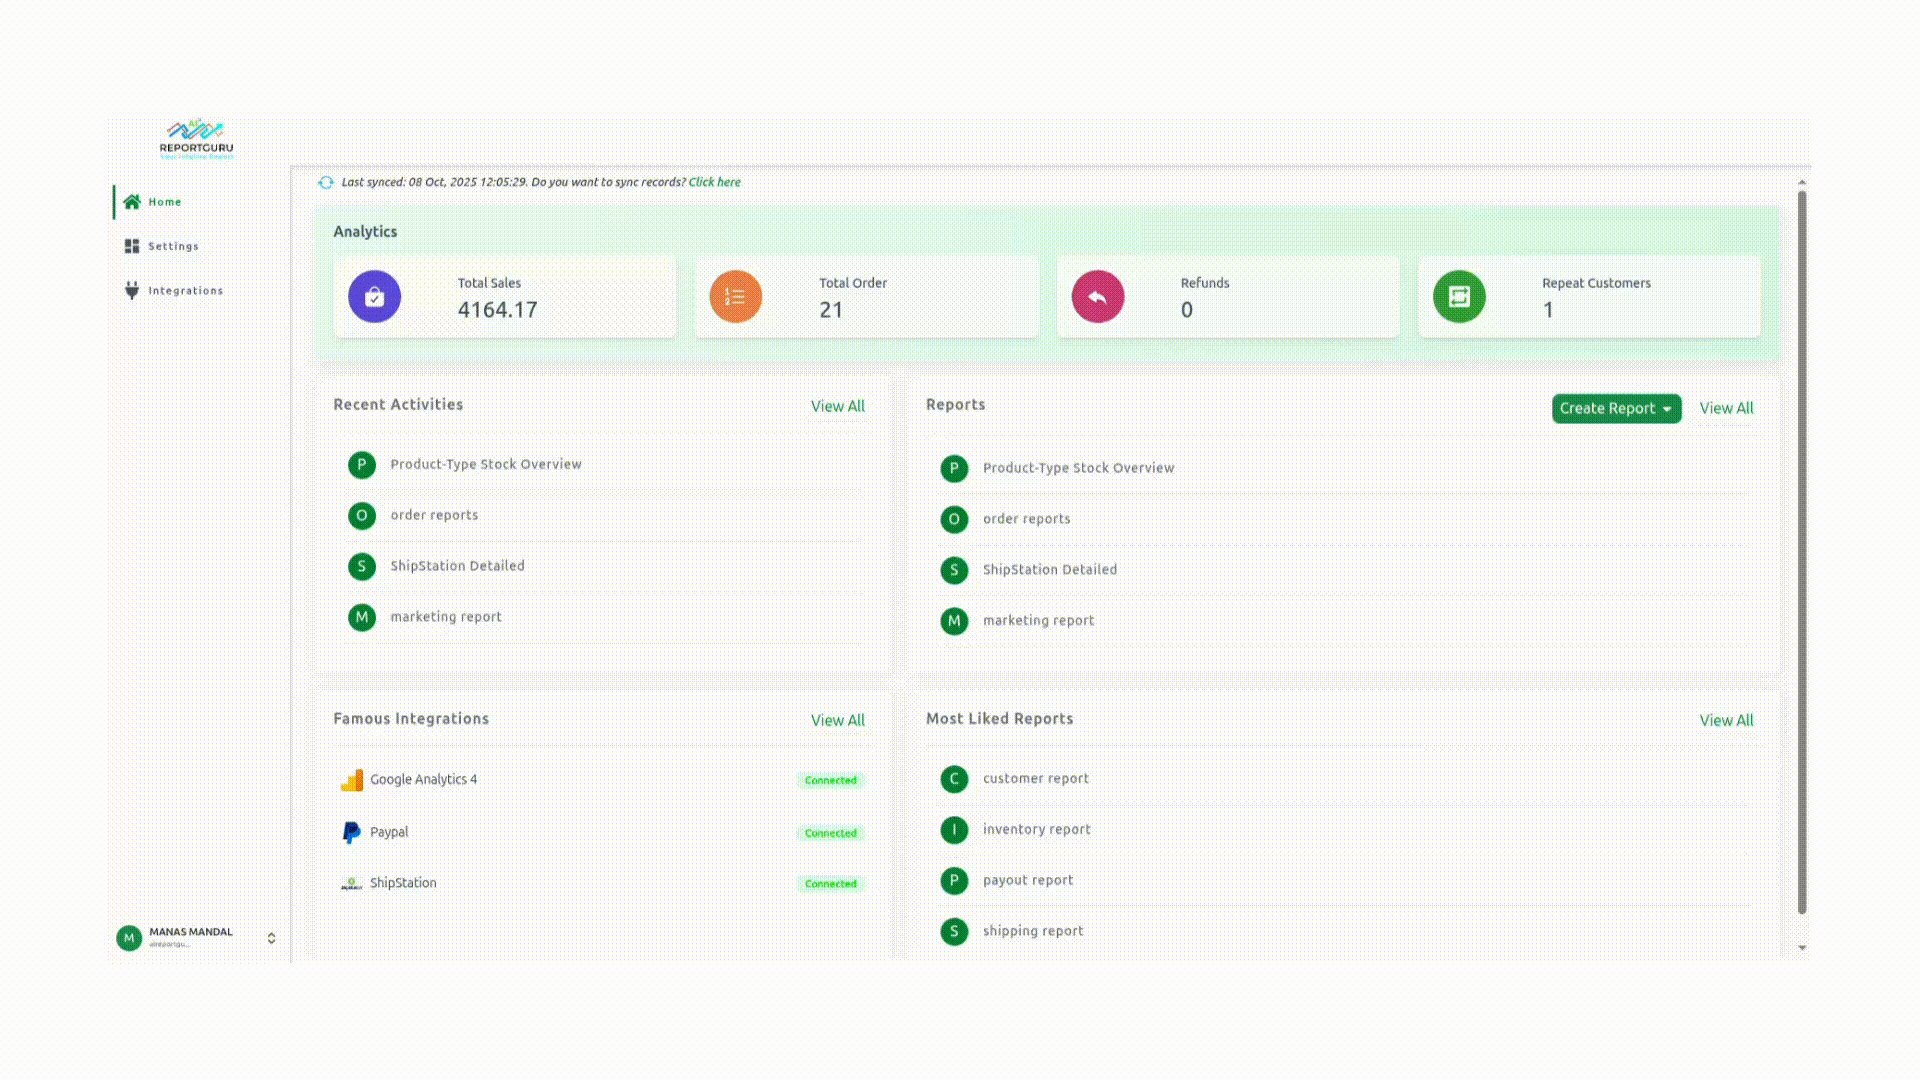Click the scrollbar down arrow

tap(1802, 948)
